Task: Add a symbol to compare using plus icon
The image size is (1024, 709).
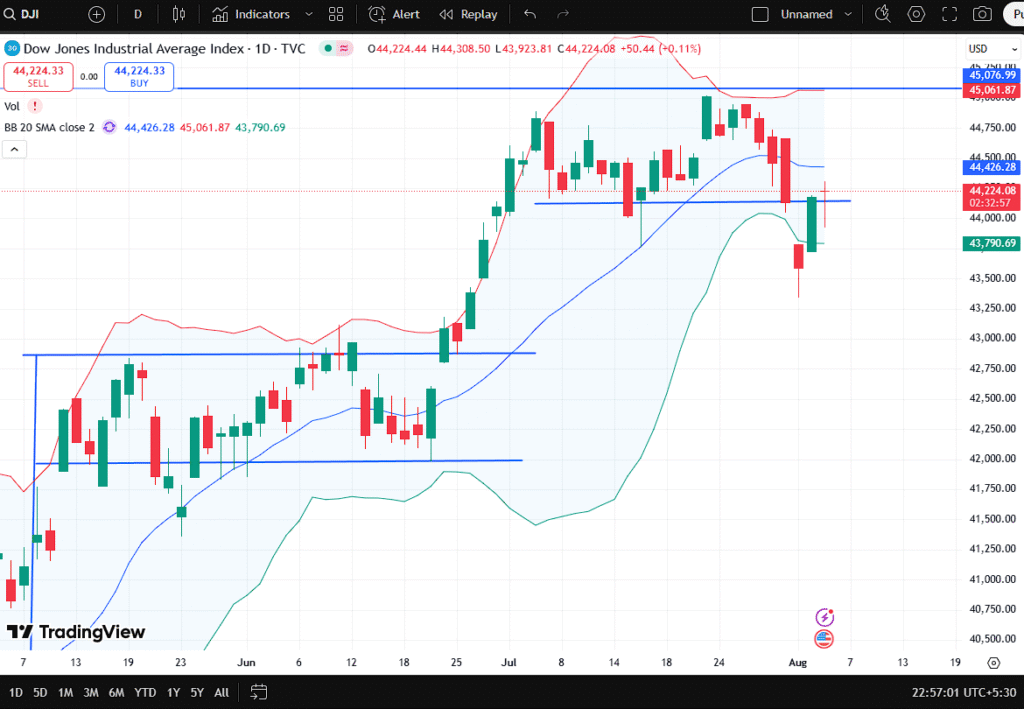Action: click(96, 14)
